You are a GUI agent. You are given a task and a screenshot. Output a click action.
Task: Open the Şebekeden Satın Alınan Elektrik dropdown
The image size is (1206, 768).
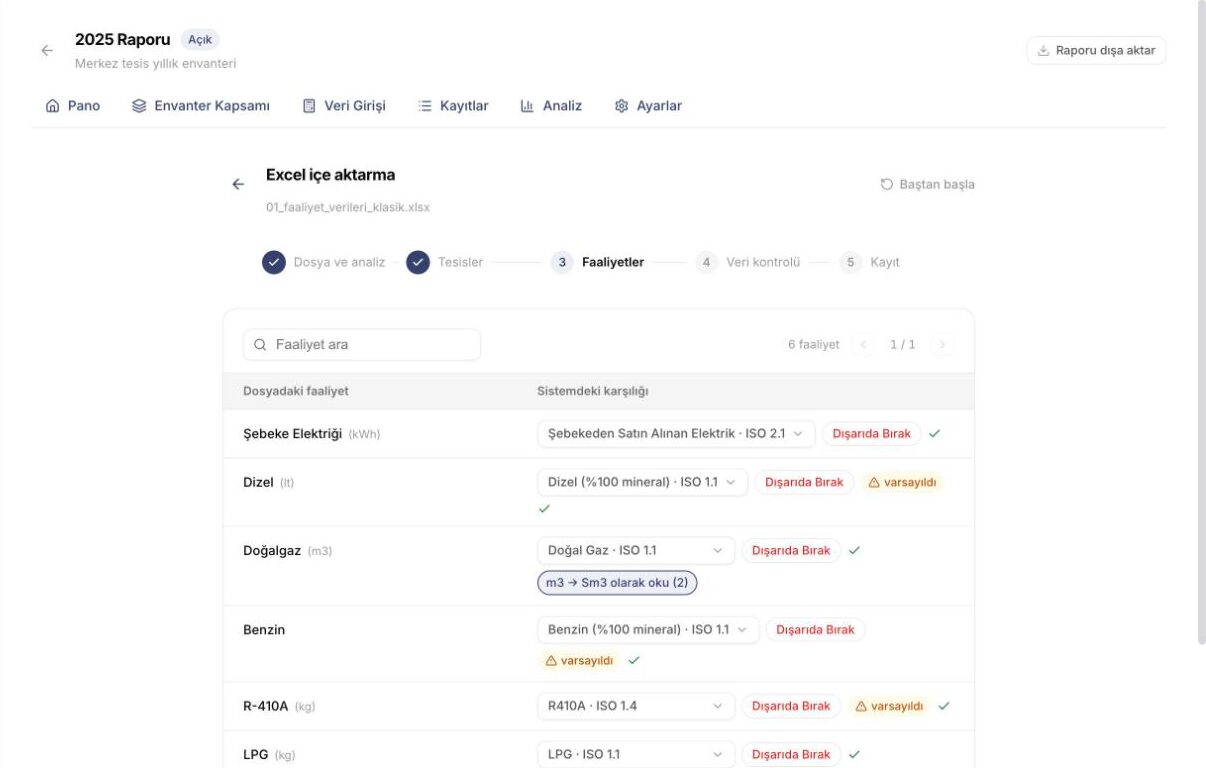676,434
